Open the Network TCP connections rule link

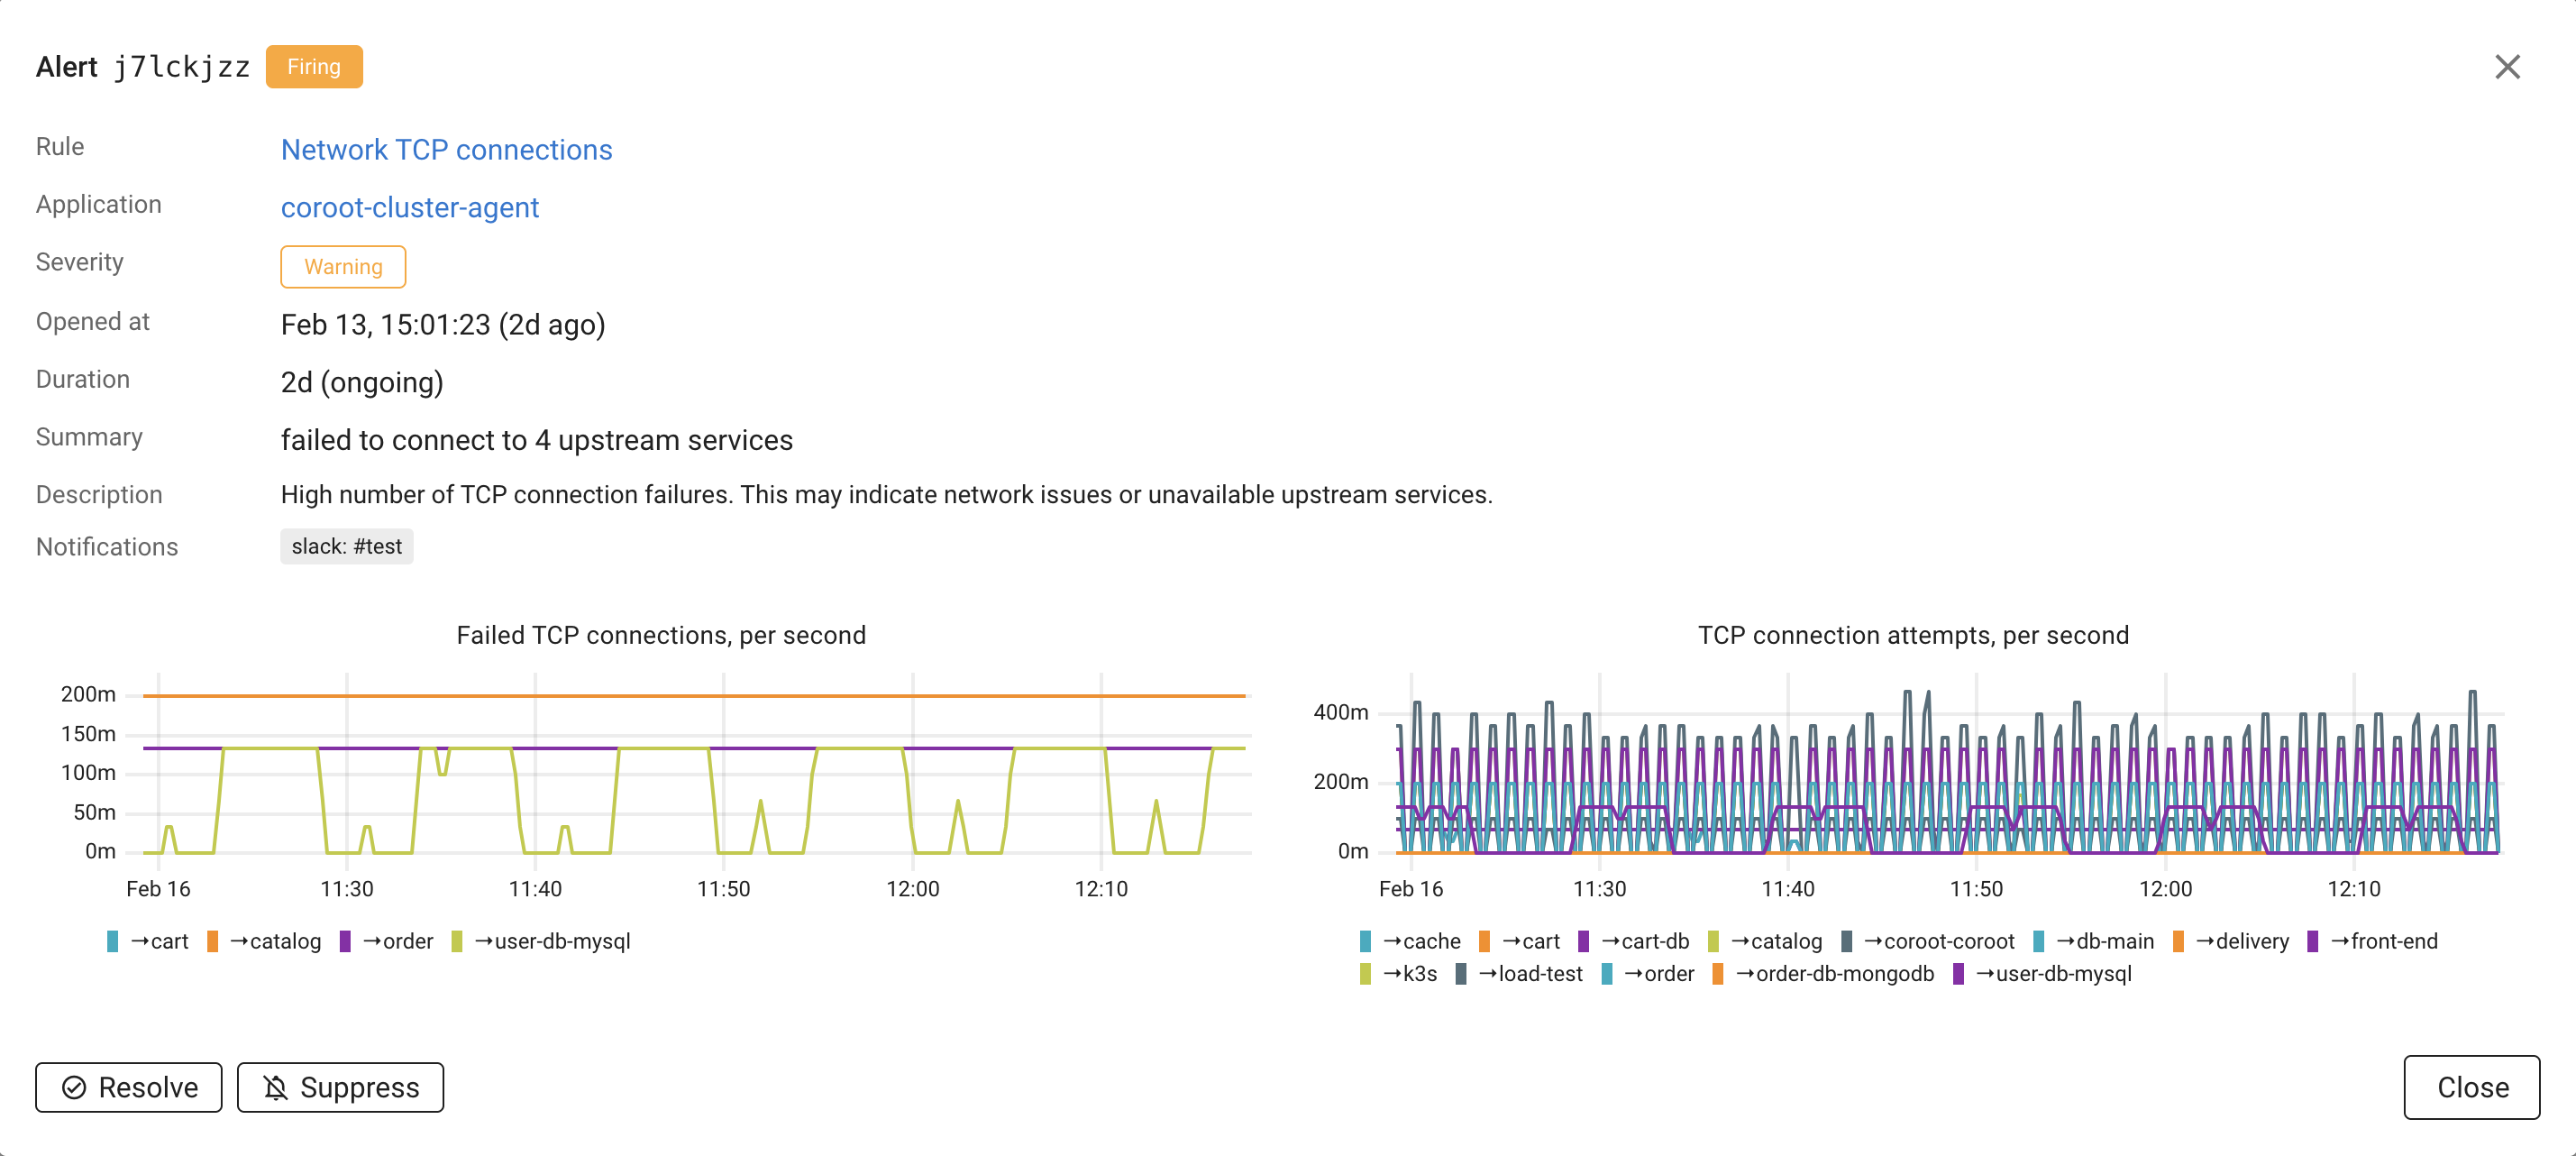pos(446,150)
